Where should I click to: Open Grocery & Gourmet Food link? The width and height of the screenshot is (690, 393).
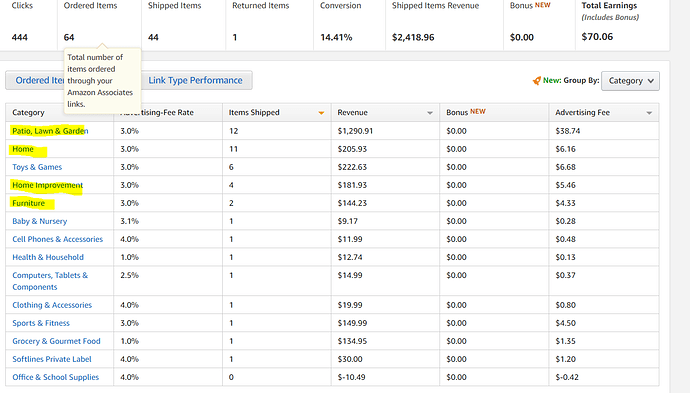tap(56, 341)
